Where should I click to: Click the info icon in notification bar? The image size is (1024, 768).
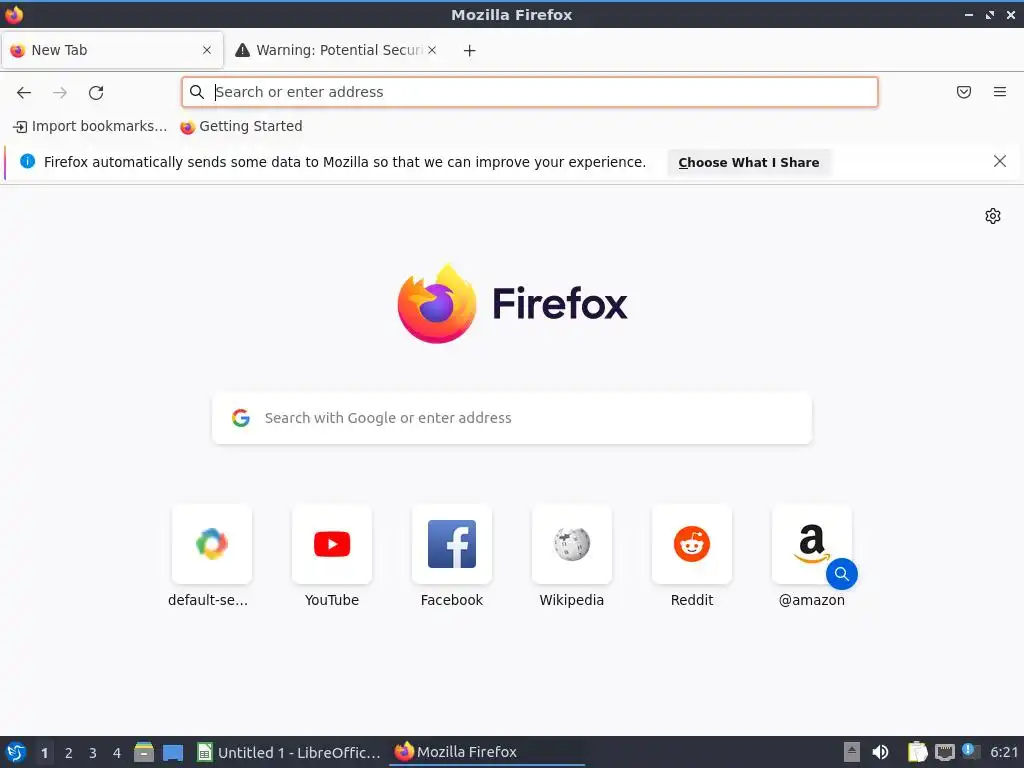point(27,161)
